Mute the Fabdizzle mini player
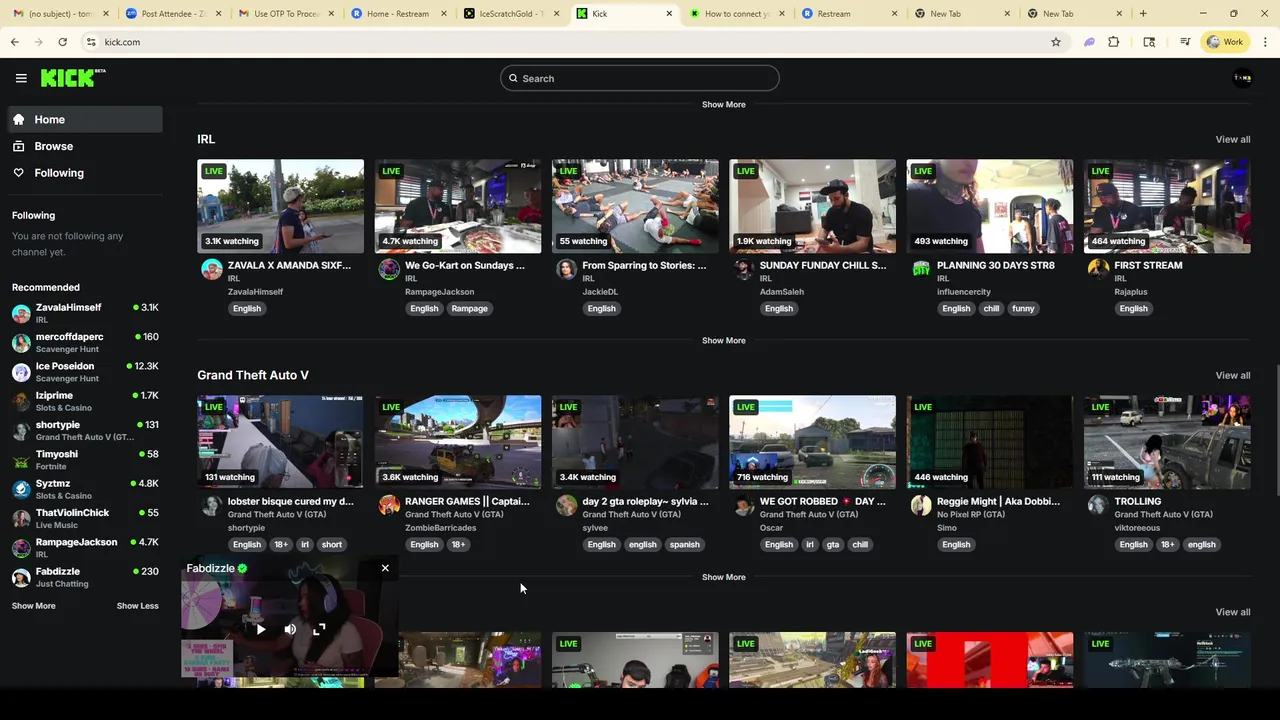The width and height of the screenshot is (1280, 720). point(290,629)
